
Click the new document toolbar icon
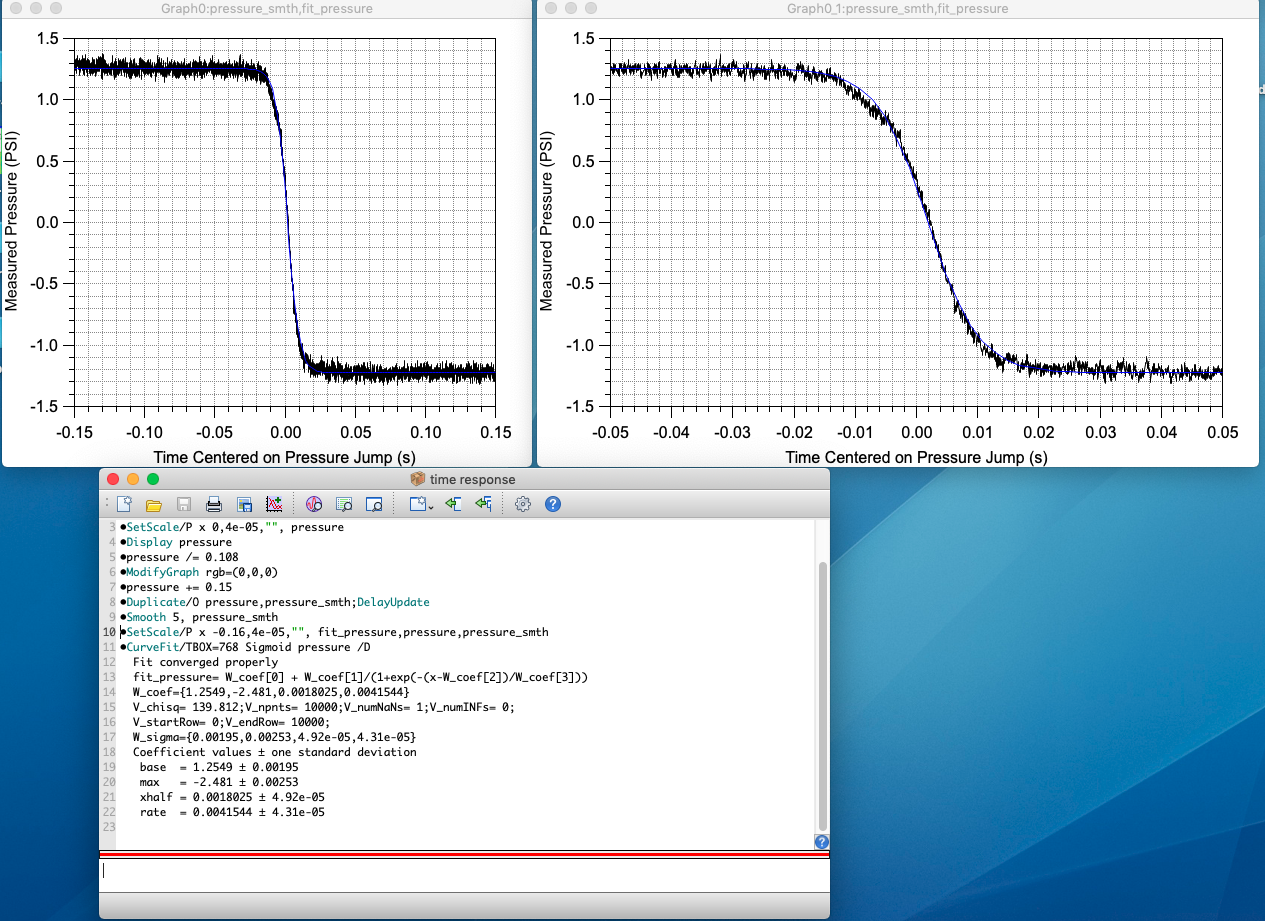click(x=124, y=504)
